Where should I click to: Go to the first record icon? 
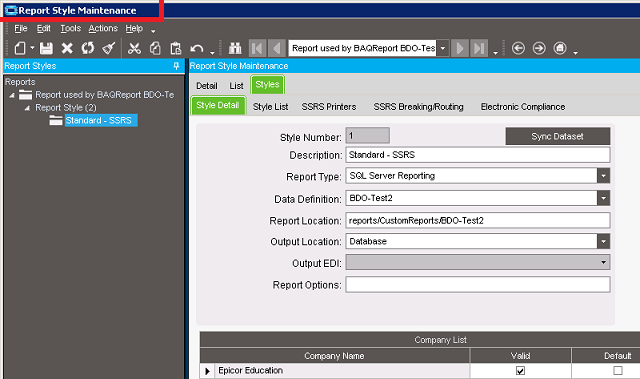point(258,48)
